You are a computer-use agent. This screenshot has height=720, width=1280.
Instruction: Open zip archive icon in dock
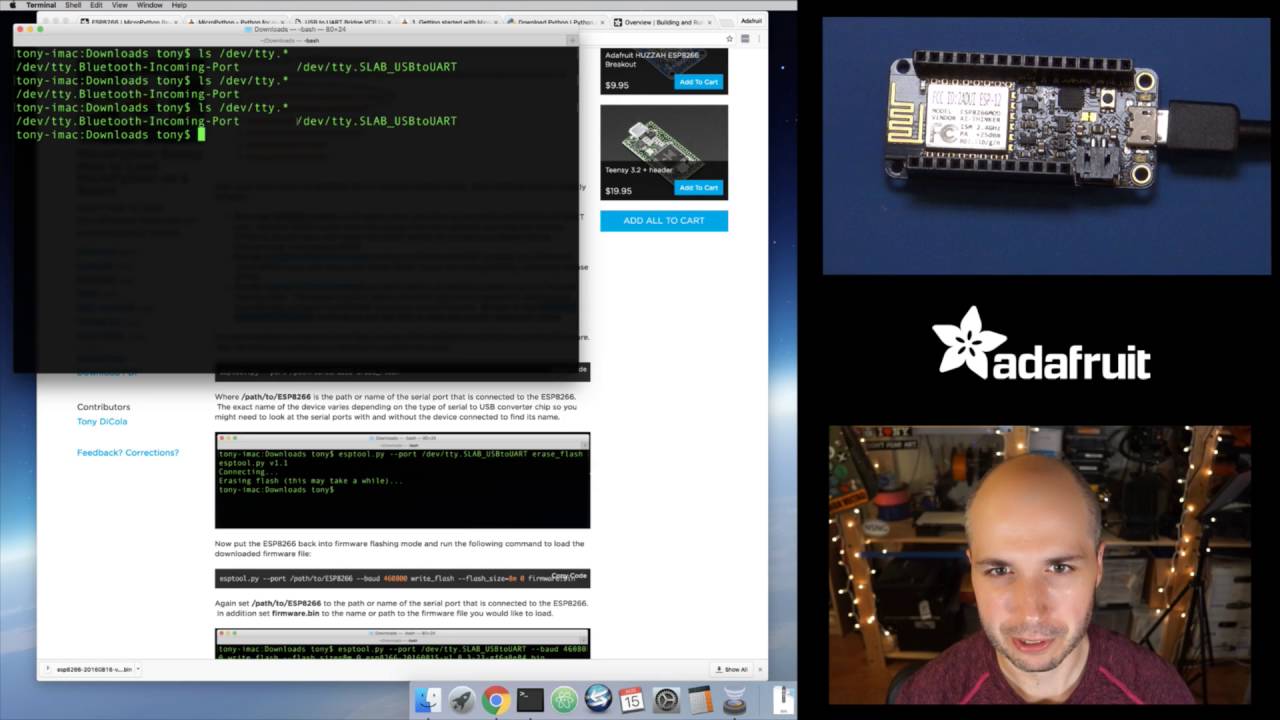pos(783,699)
